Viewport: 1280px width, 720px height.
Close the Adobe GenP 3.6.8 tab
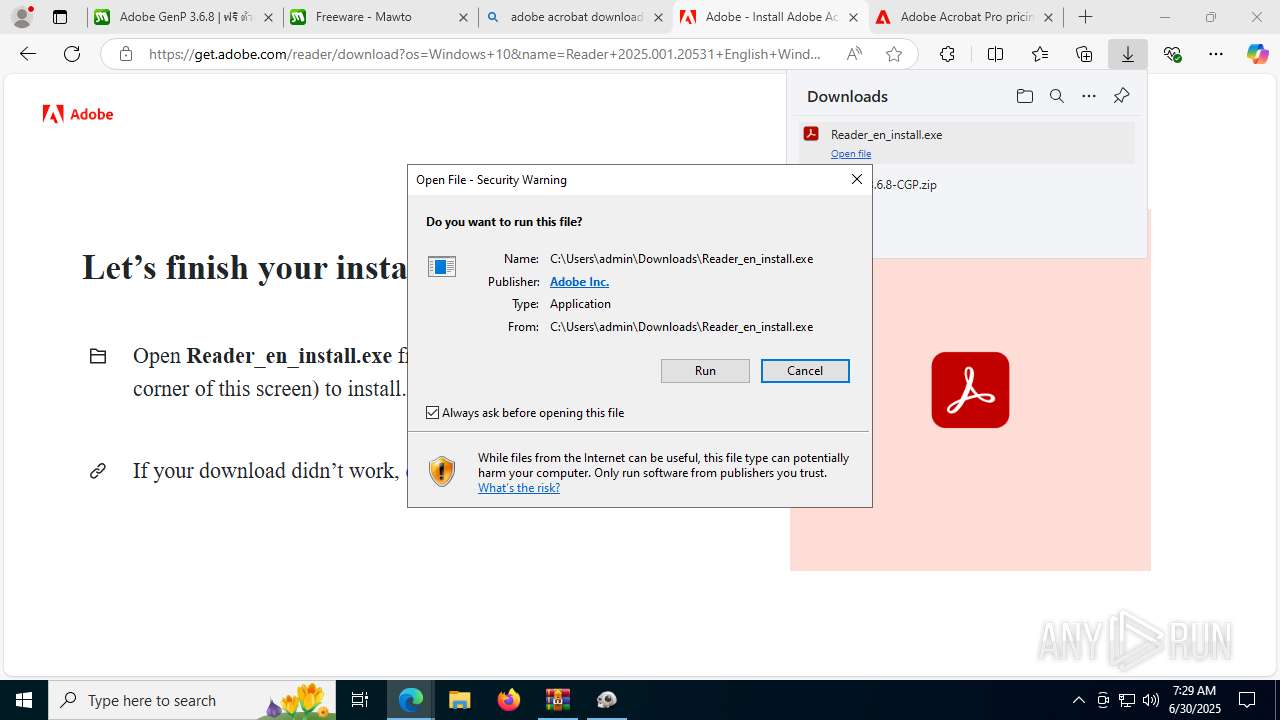tap(268, 17)
